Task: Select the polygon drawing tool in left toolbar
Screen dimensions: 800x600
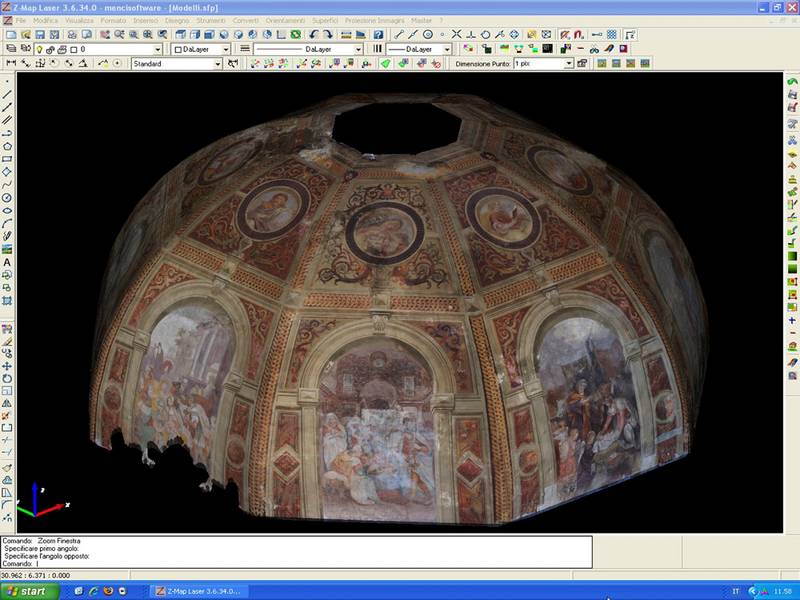Action: point(7,146)
